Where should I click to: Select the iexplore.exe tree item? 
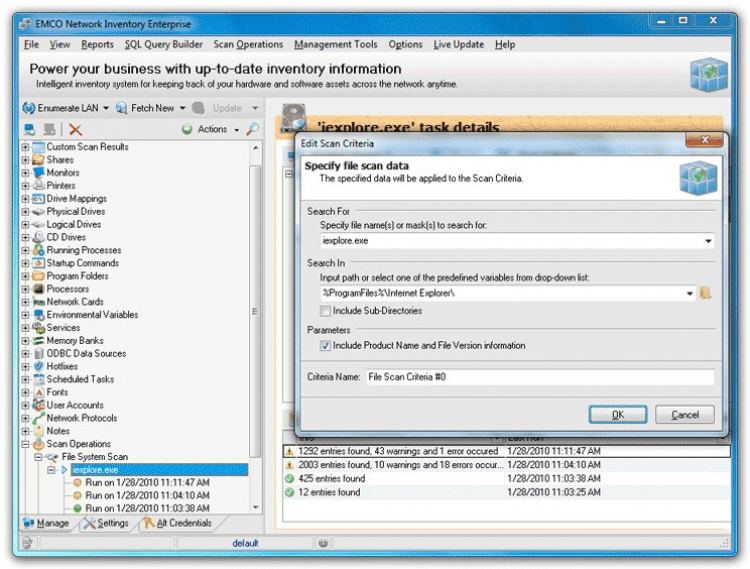(x=159, y=470)
